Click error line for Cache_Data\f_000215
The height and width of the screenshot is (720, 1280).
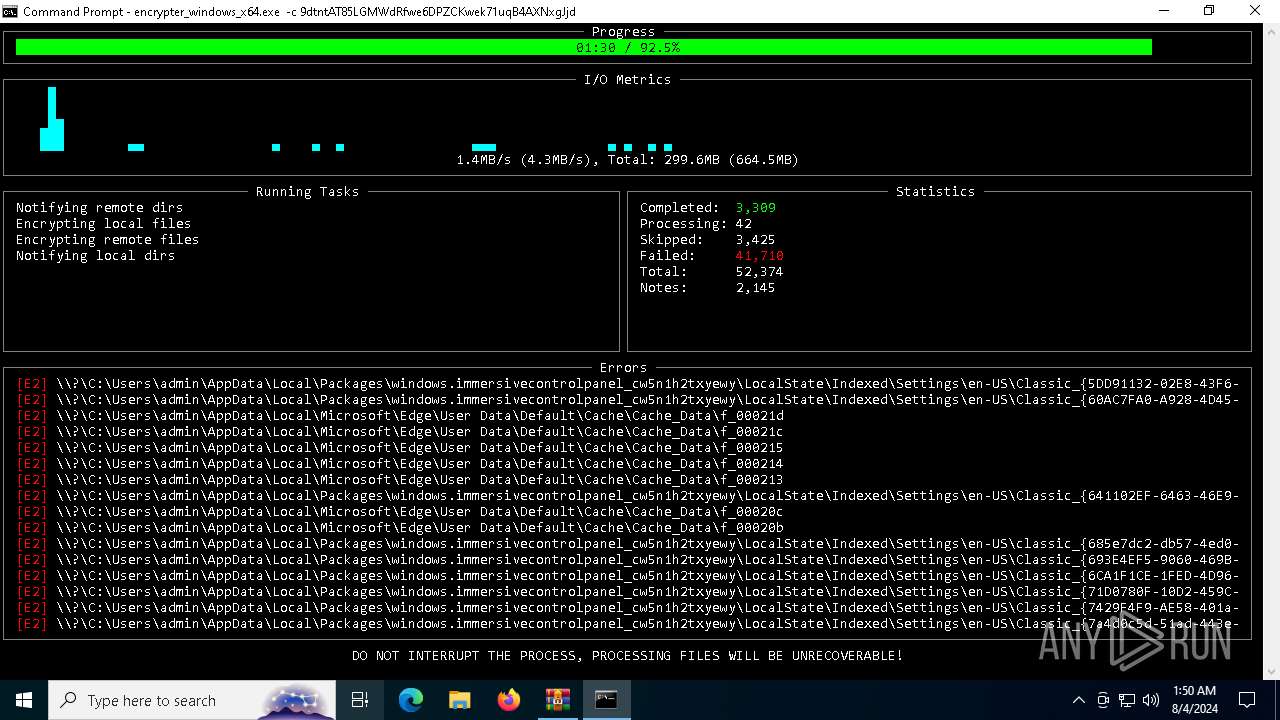click(x=400, y=448)
